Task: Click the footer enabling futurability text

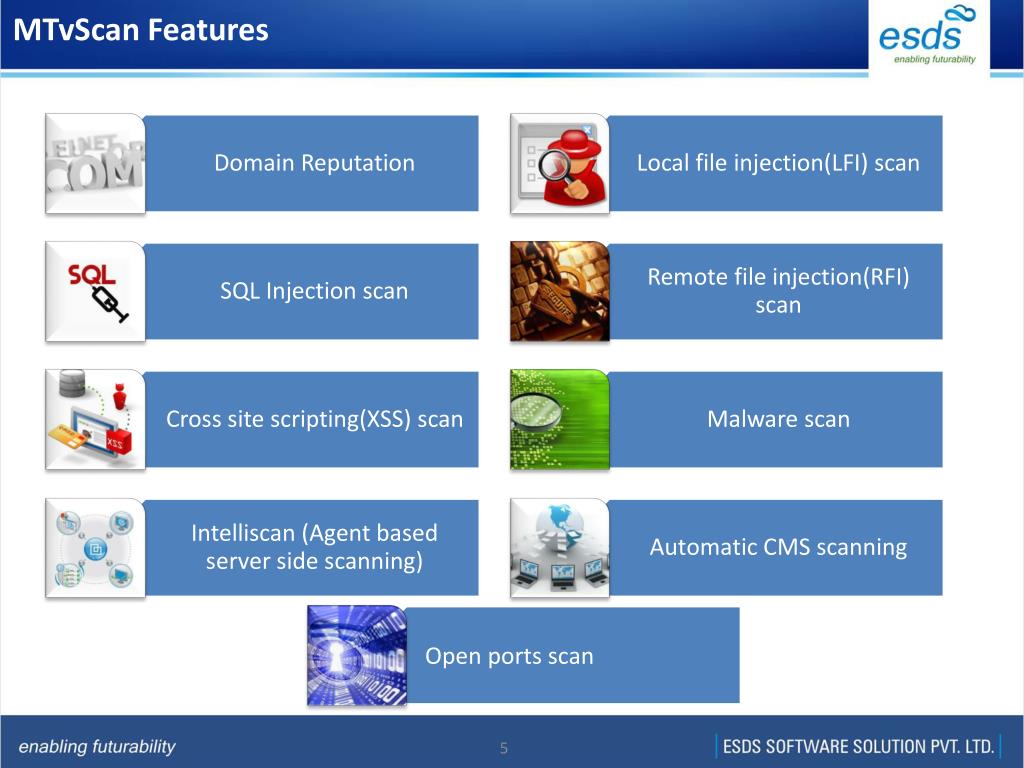Action: (x=97, y=746)
